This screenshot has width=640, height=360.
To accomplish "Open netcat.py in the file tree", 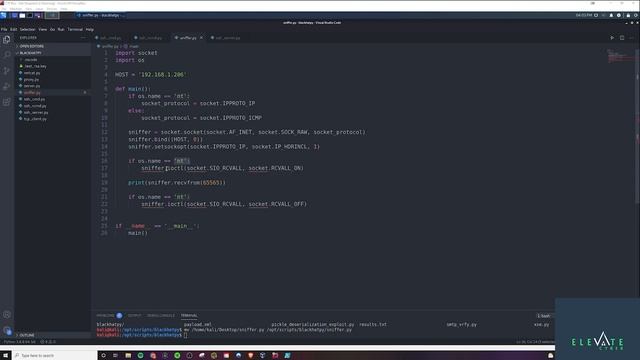I will click(x=32, y=73).
